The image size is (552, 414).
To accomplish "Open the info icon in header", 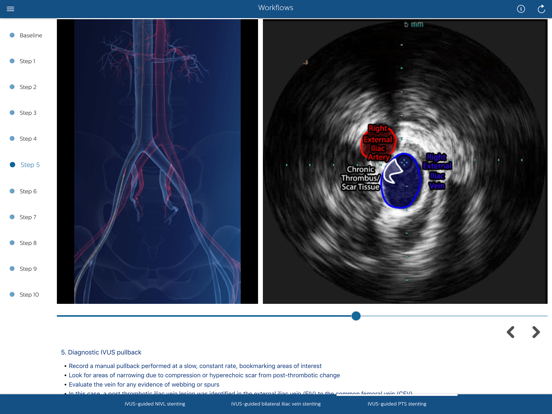I will coord(521,9).
